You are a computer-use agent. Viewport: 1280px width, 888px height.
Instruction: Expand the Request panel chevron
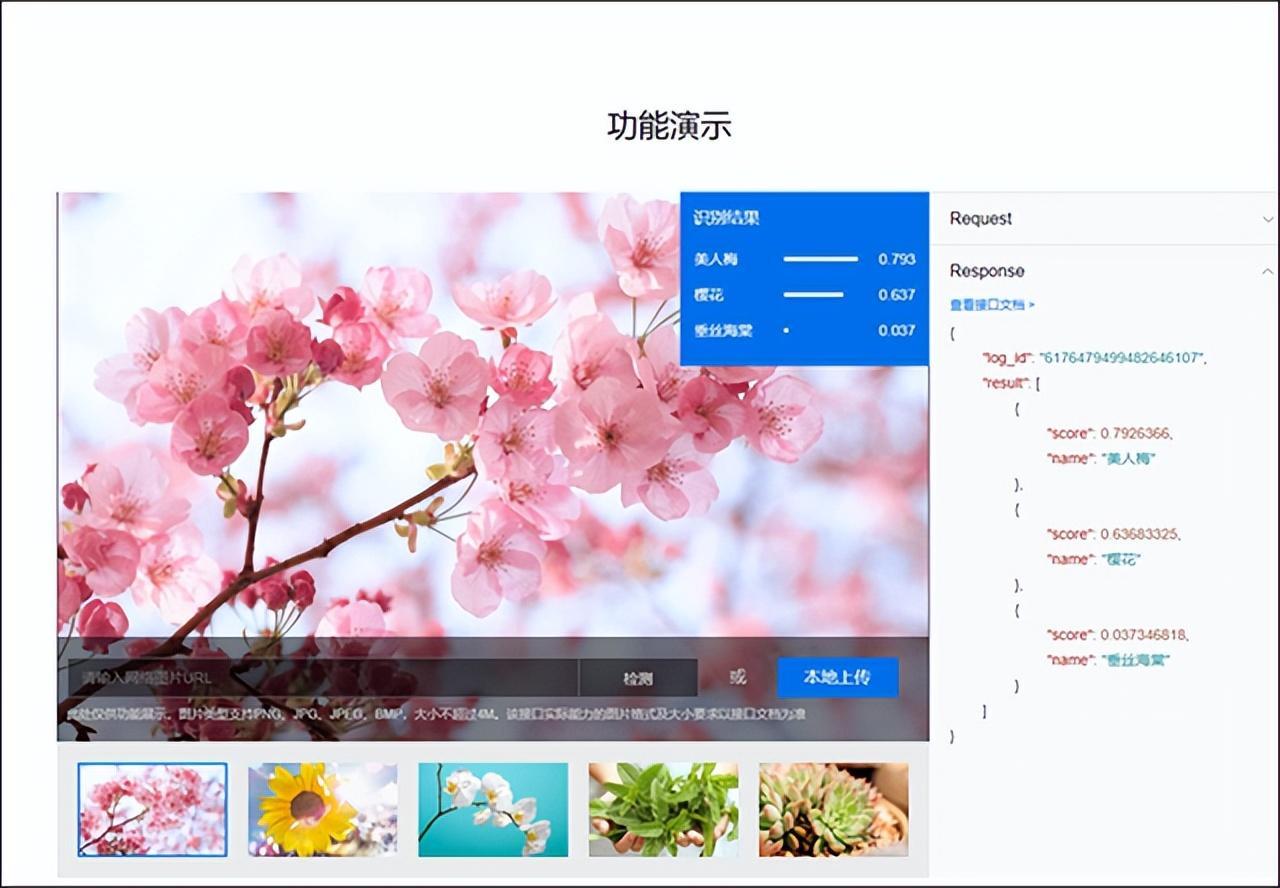click(x=1267, y=219)
